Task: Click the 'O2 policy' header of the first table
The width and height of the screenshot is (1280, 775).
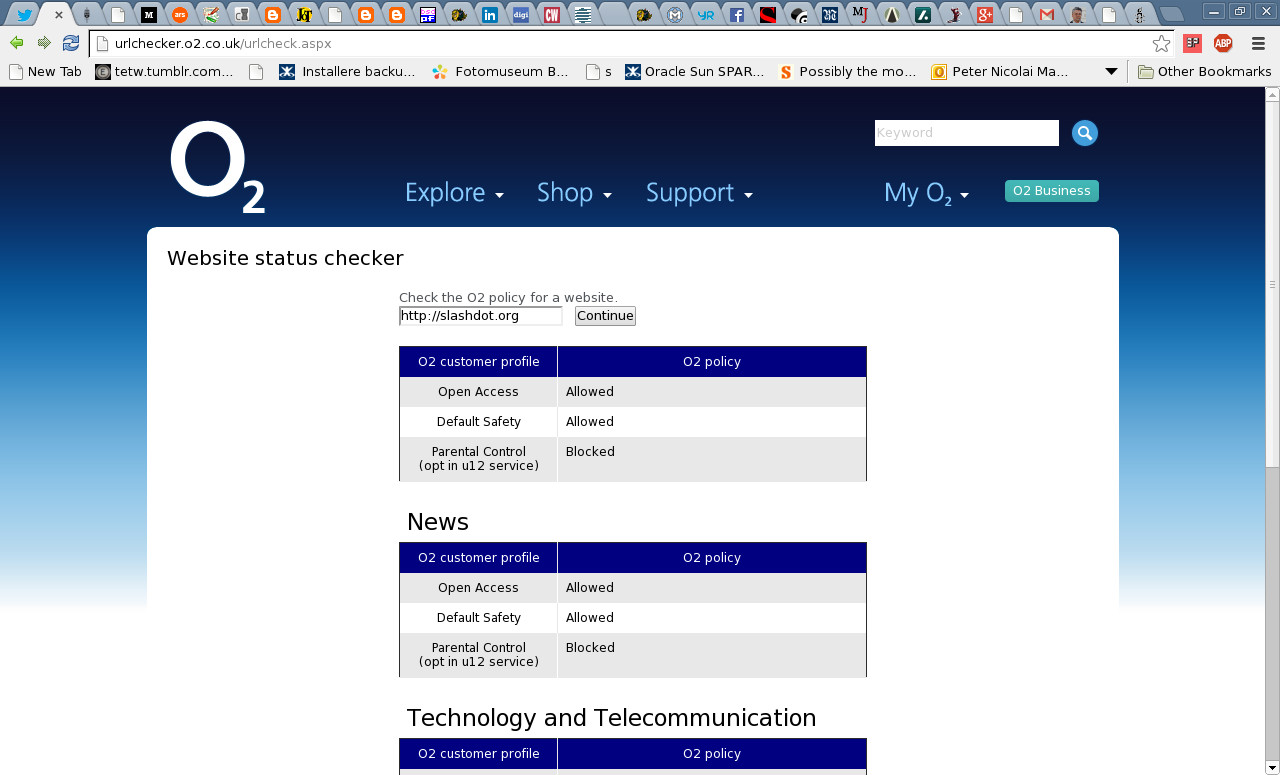Action: tap(712, 362)
